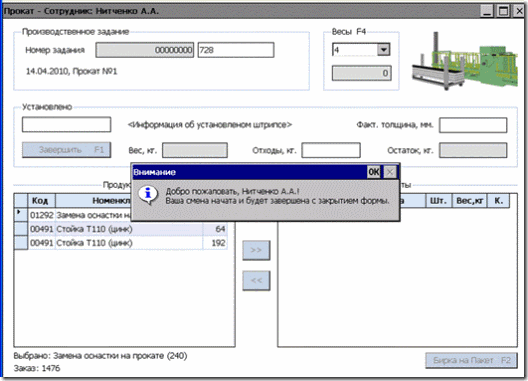Click the Код column header
This screenshot has width=528, height=381.
[40, 201]
